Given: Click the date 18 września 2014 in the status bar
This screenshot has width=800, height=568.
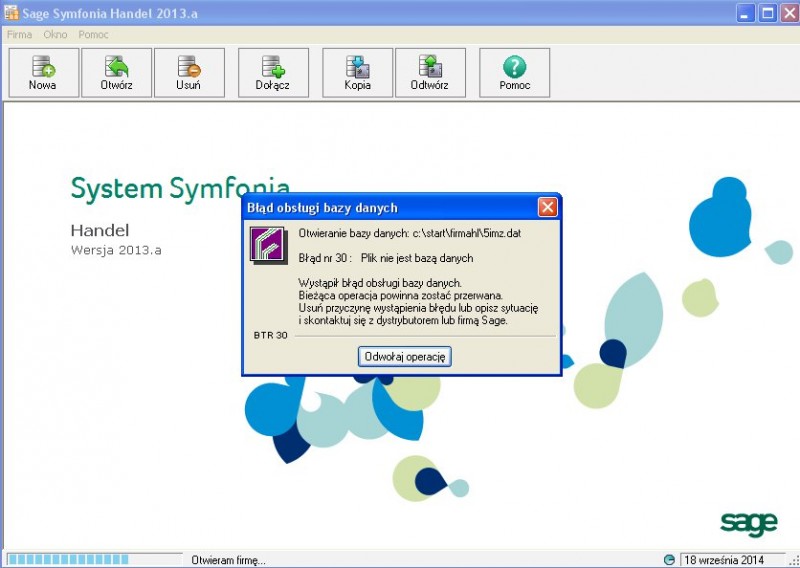Looking at the screenshot, I should (724, 560).
